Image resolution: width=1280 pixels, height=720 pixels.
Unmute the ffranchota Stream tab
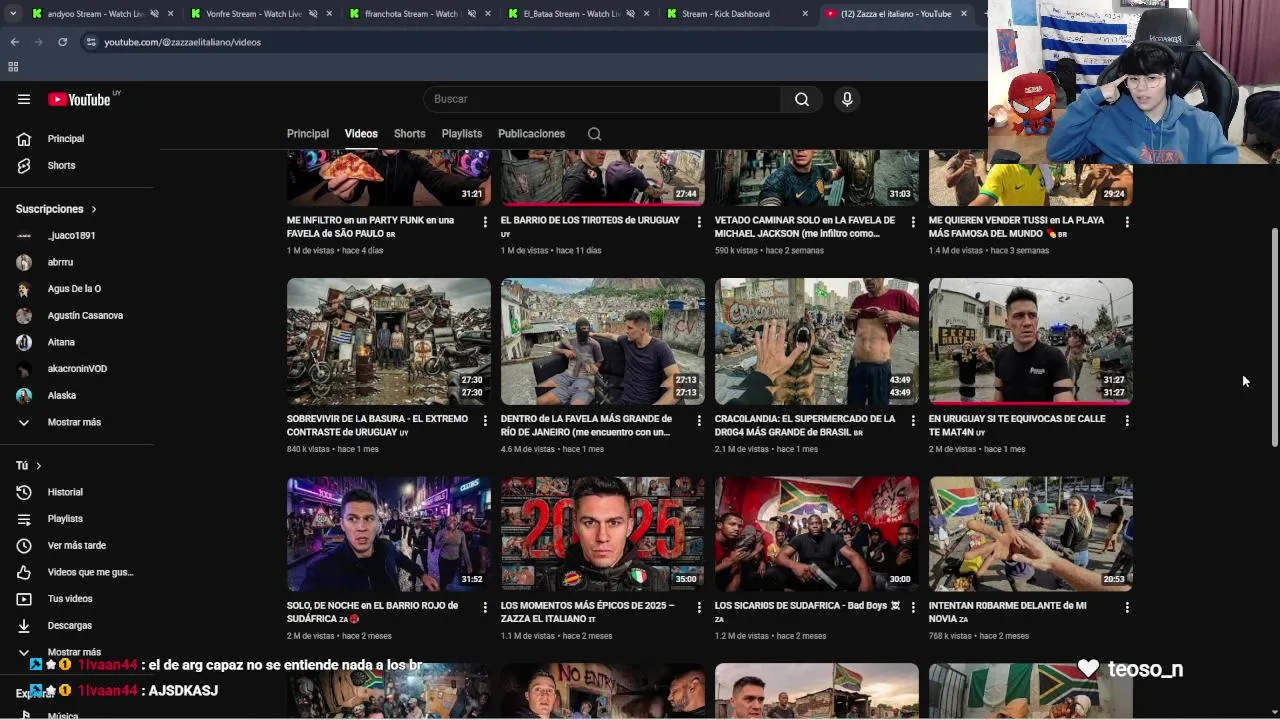coord(471,14)
